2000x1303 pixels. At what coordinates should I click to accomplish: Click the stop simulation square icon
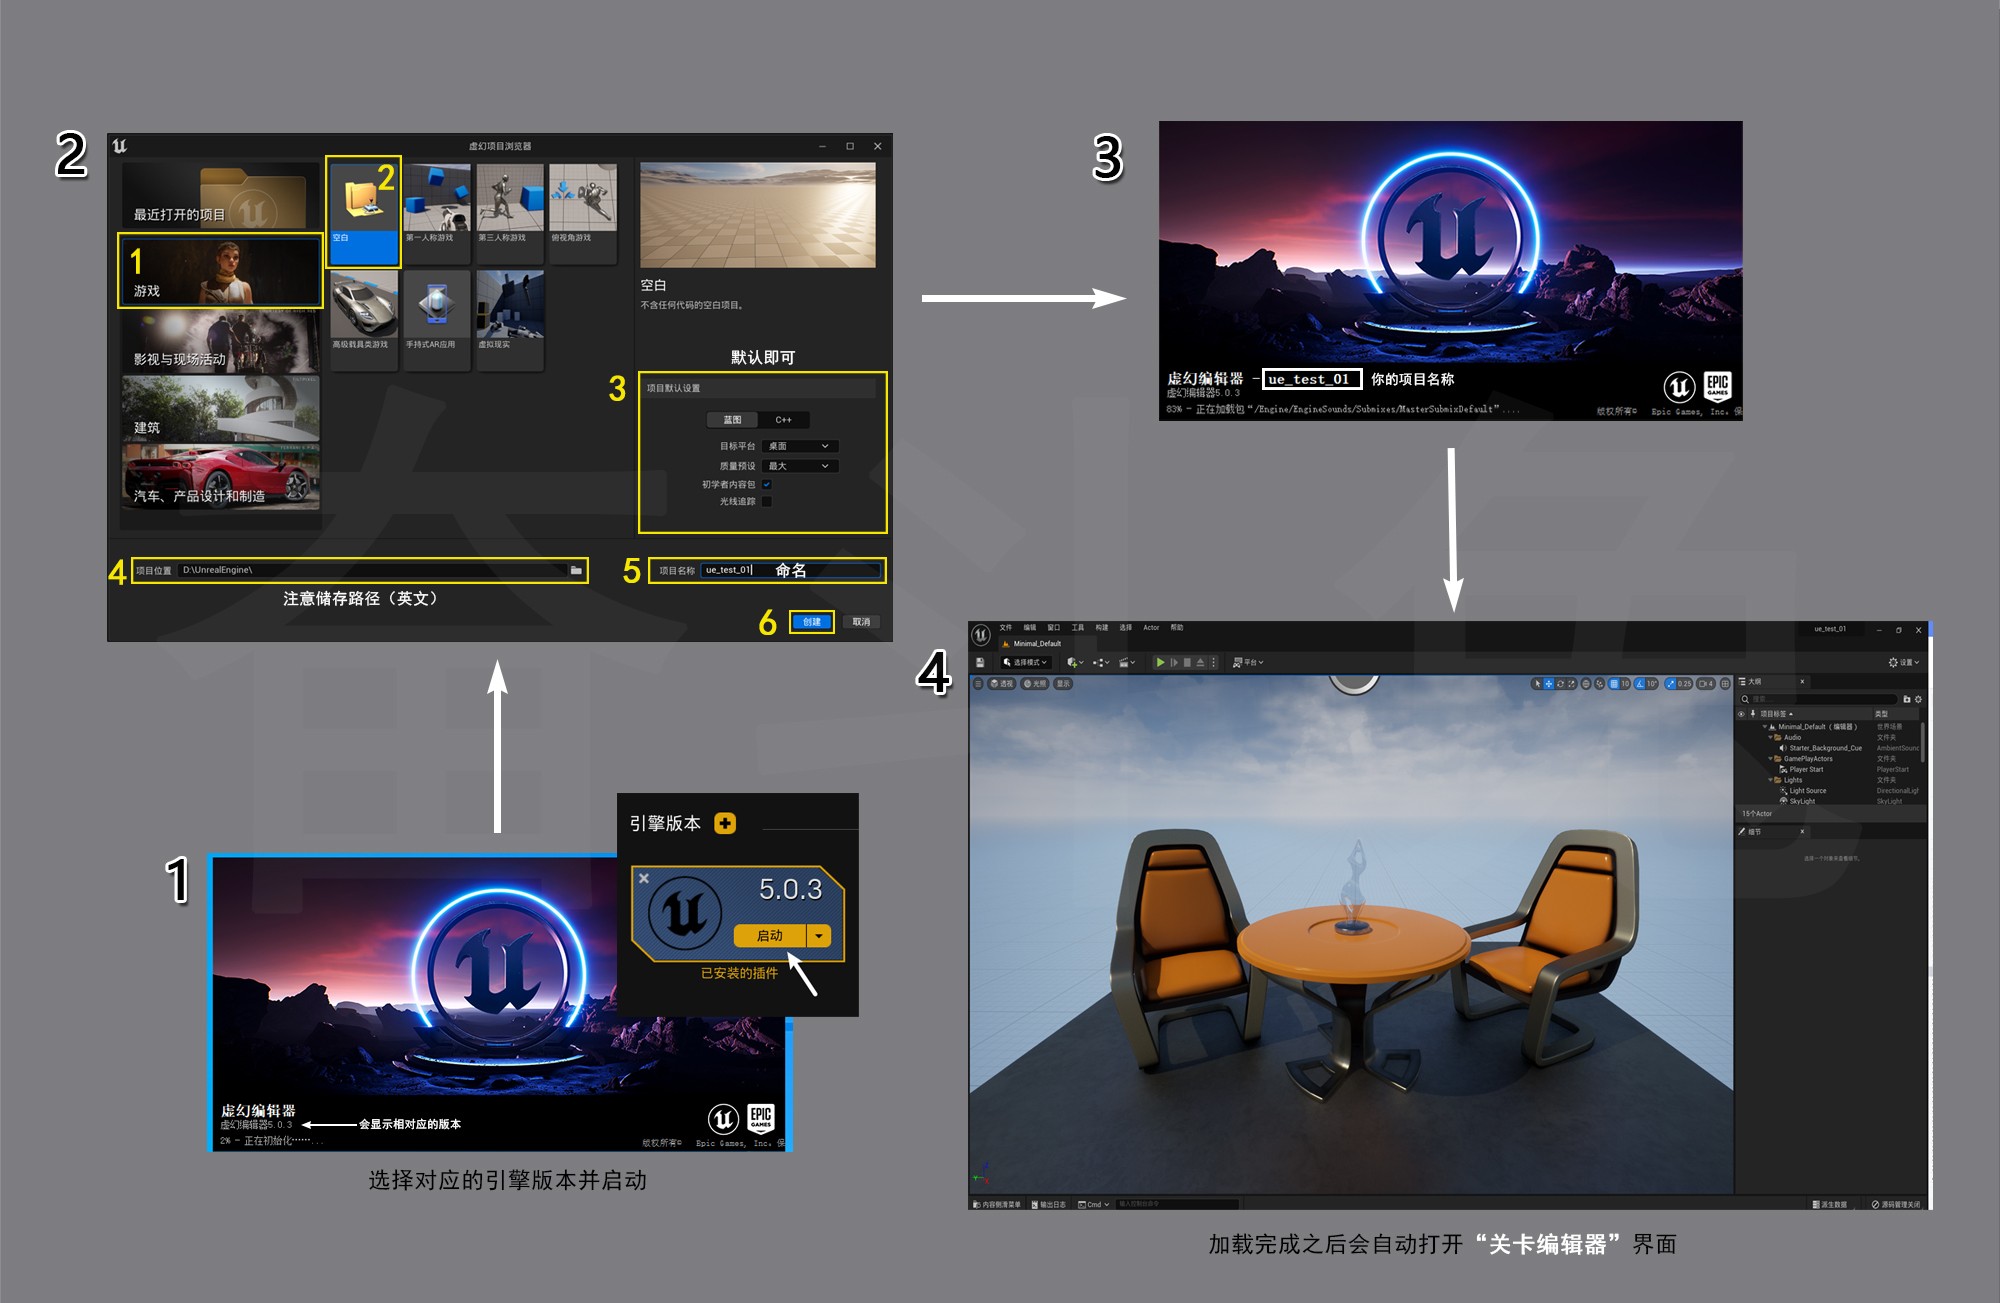coord(1187,662)
